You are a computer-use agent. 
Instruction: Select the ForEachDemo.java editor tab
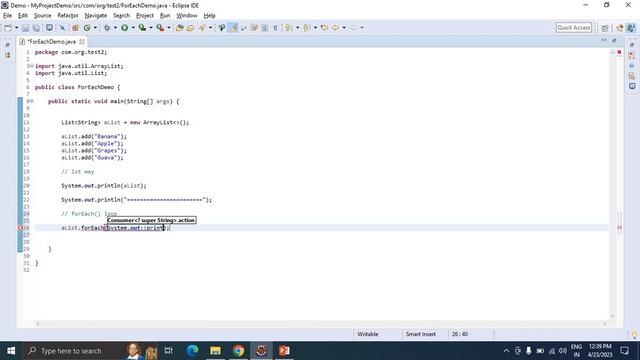pos(51,42)
